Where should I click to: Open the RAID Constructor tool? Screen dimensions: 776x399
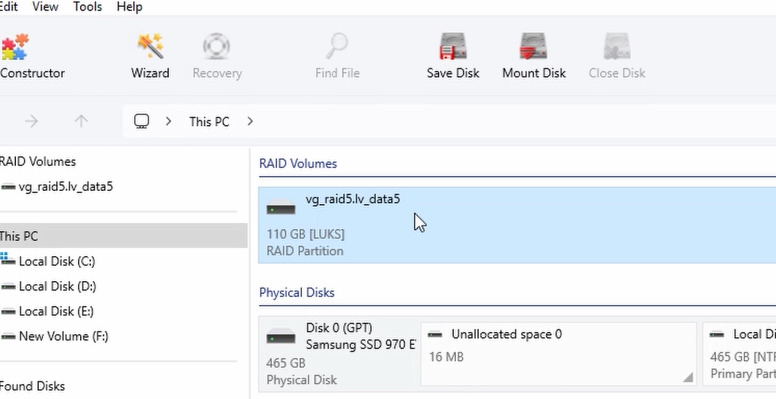tap(31, 56)
